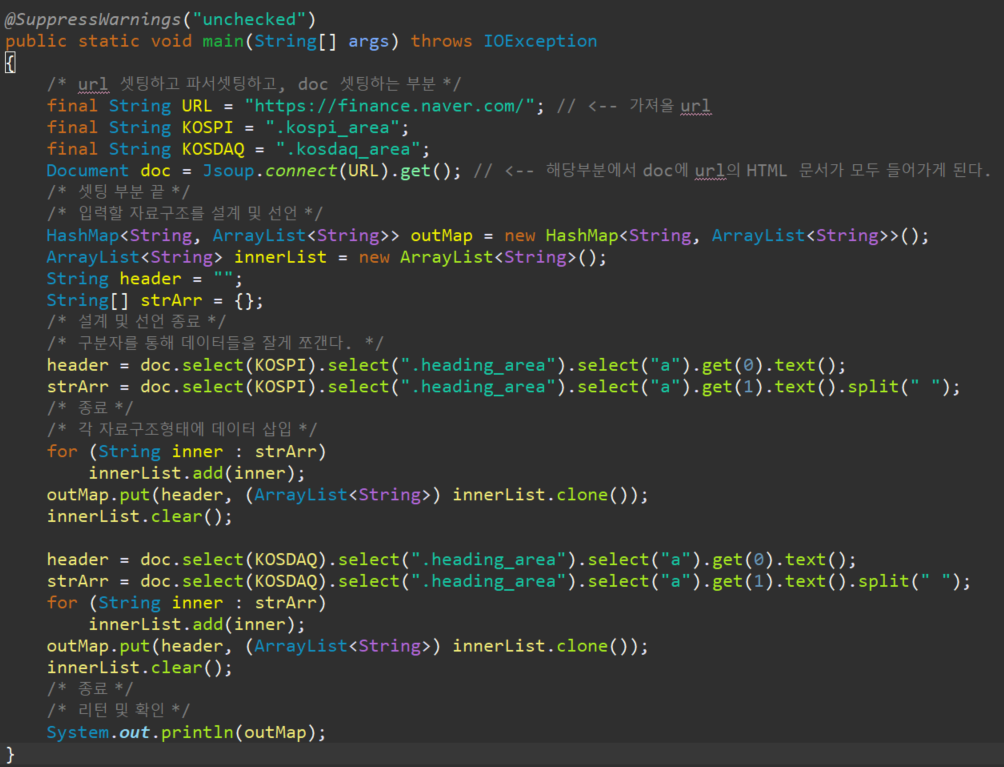Image resolution: width=1004 pixels, height=767 pixels.
Task: Click the comment '/* 구분자를 통해 데이터들을 잘게 쪼갠다. */'
Action: [x=215, y=343]
